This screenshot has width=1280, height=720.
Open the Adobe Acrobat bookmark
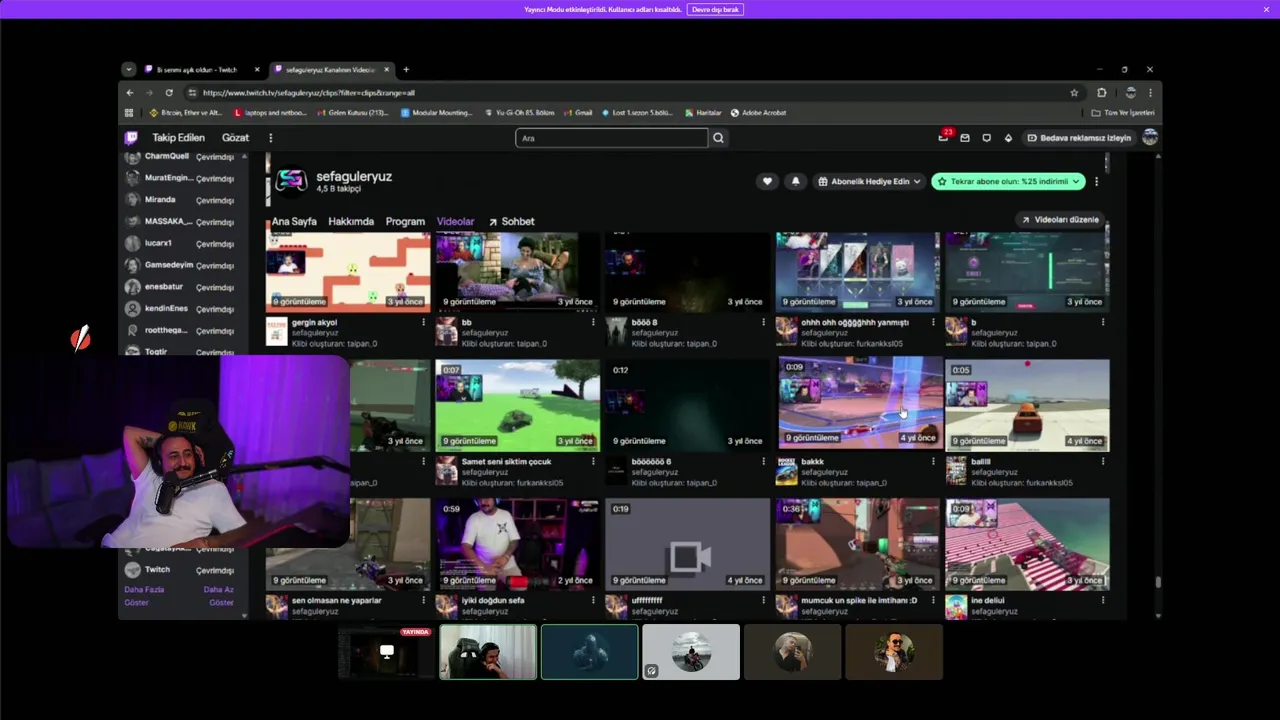[x=759, y=113]
